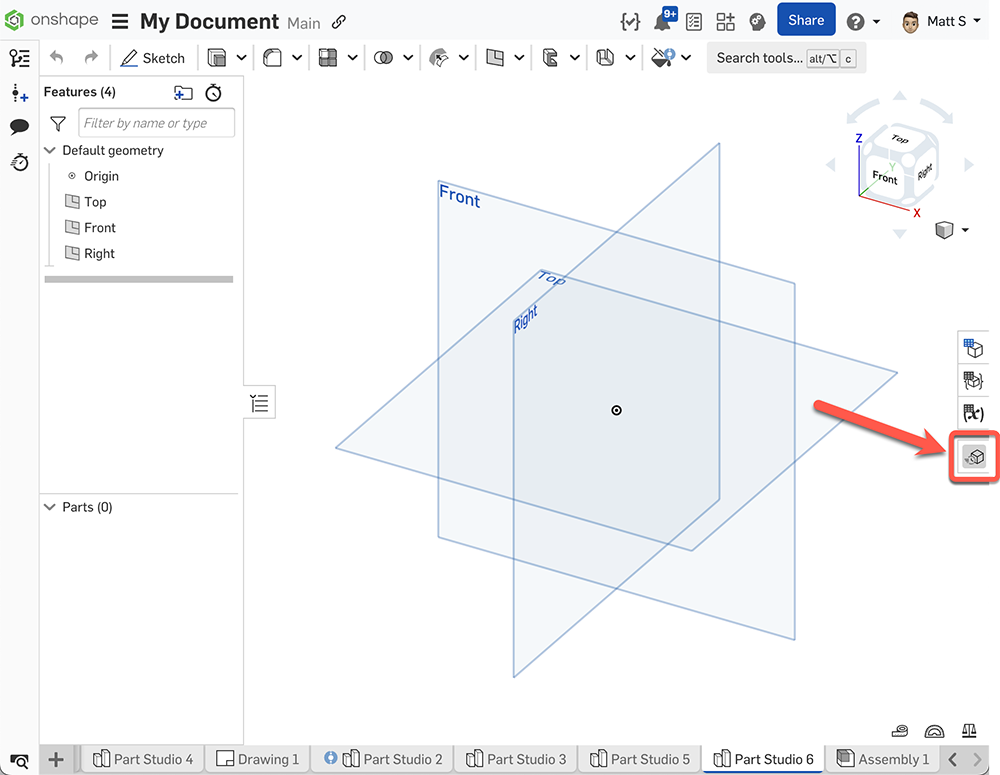
Task: Collapse the Parts (0) section
Action: 50,507
